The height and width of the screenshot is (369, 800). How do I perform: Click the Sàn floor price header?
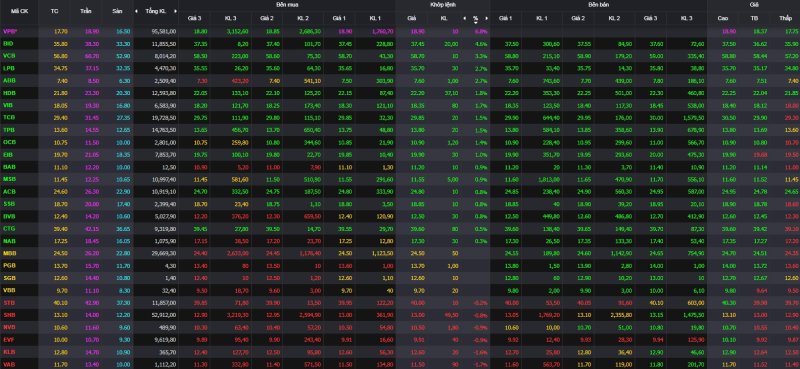[x=117, y=11]
